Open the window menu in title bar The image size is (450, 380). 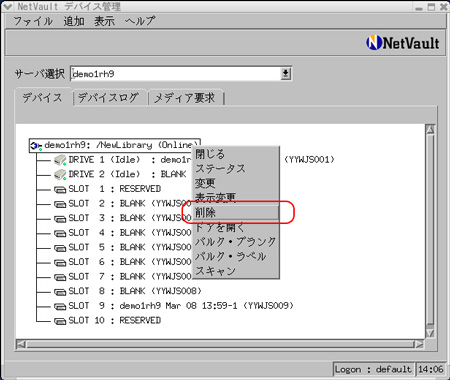click(7, 6)
